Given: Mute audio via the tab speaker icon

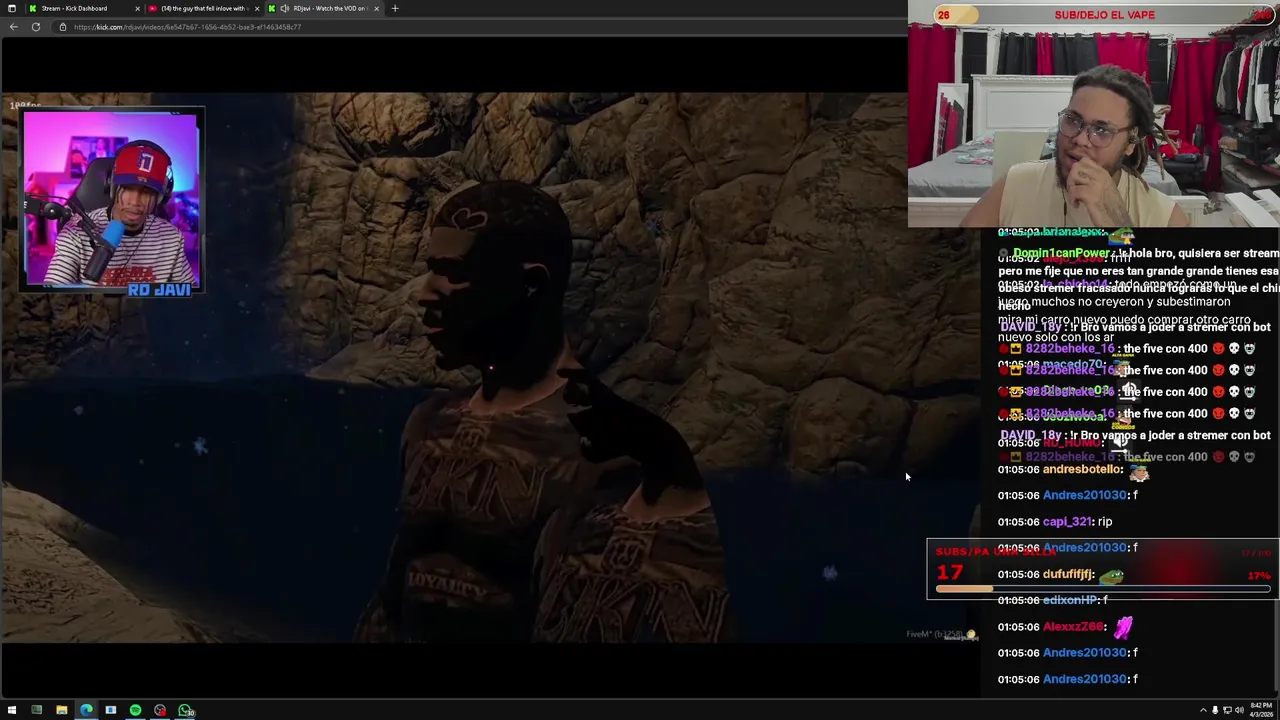Looking at the screenshot, I should click(285, 8).
